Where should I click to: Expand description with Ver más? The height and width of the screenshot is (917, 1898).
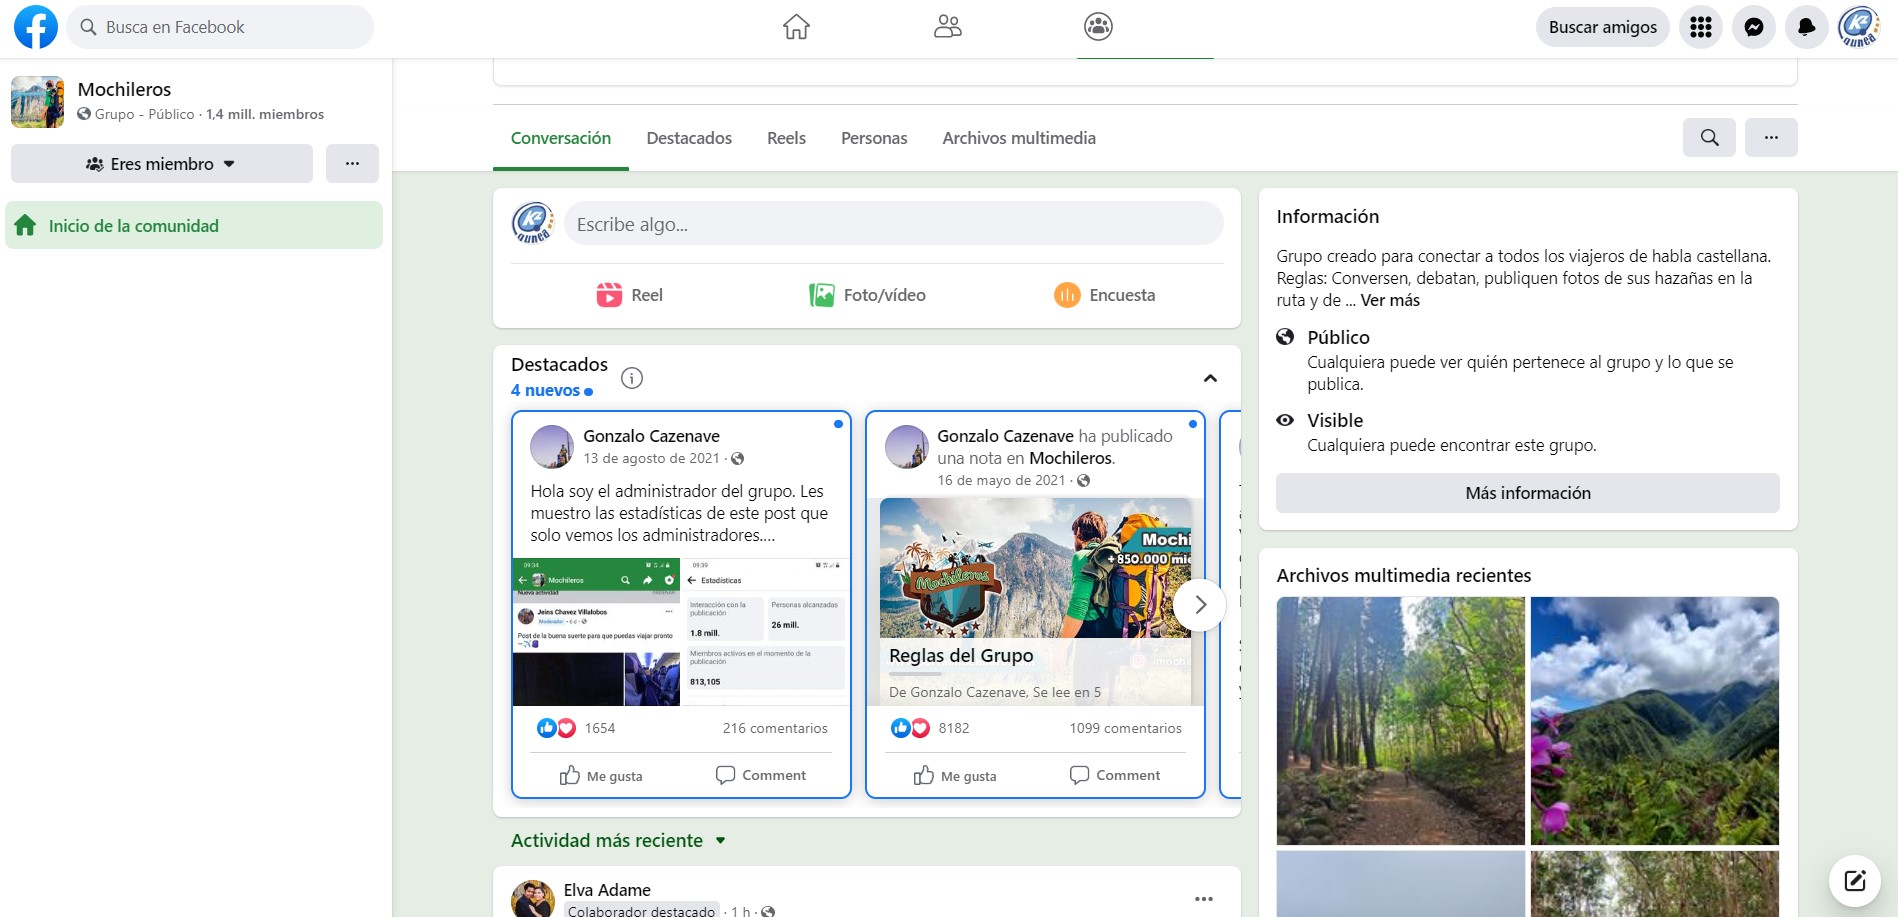pos(1390,300)
